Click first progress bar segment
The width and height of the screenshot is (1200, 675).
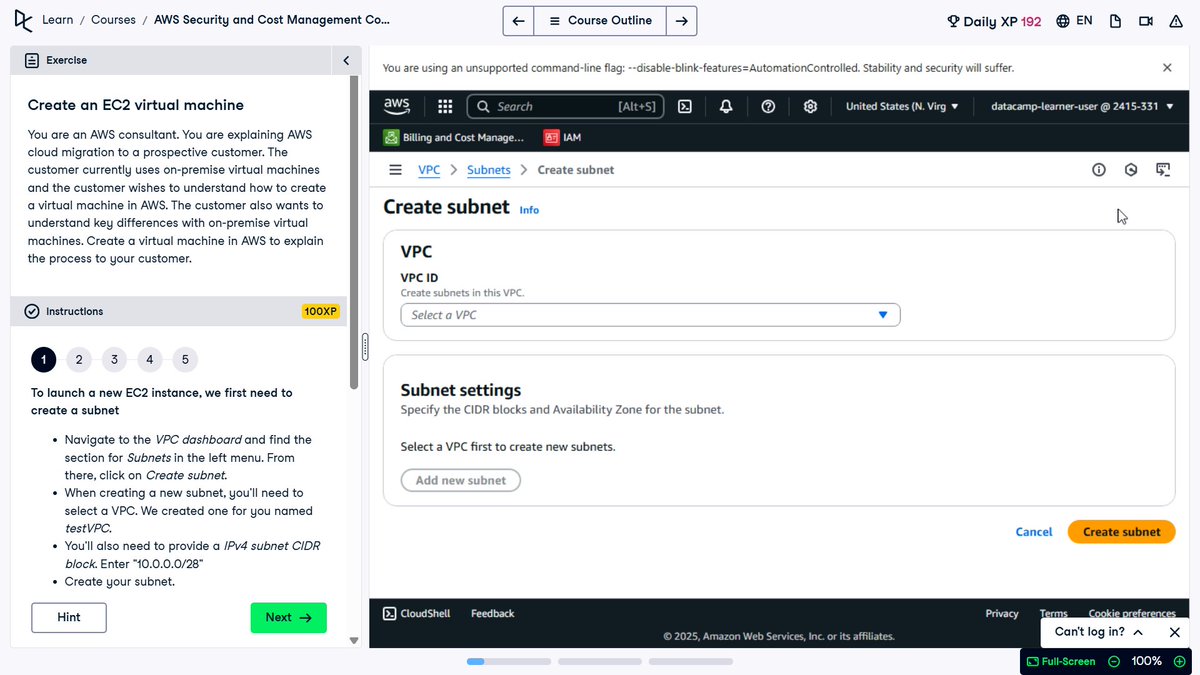509,662
